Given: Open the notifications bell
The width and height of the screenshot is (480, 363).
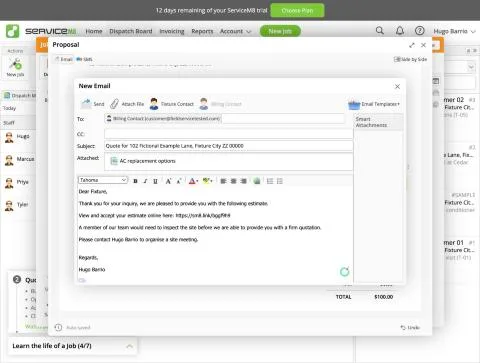Looking at the screenshot, I should click(x=400, y=31).
